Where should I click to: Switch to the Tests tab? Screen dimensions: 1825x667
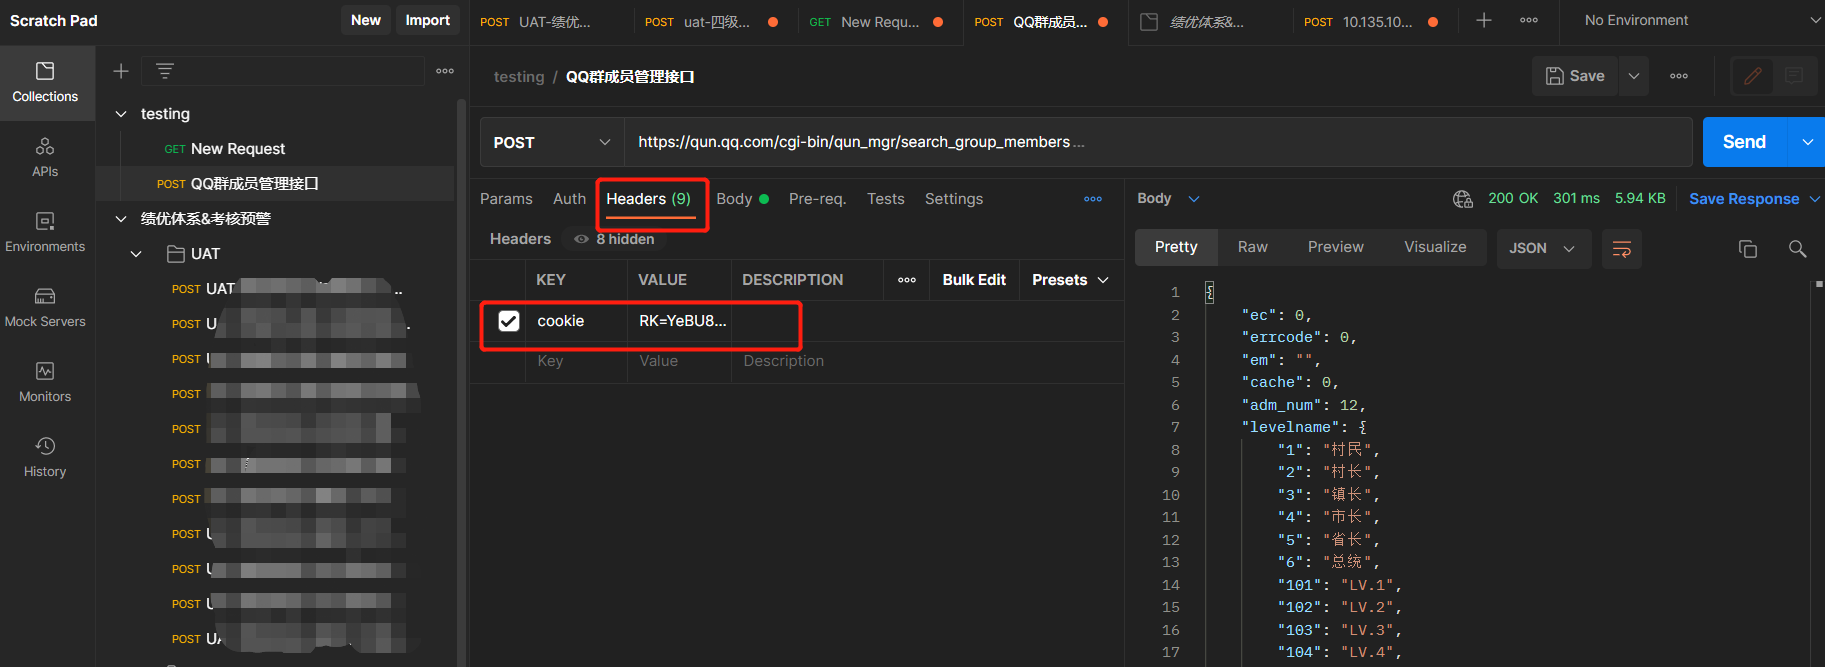[885, 199]
